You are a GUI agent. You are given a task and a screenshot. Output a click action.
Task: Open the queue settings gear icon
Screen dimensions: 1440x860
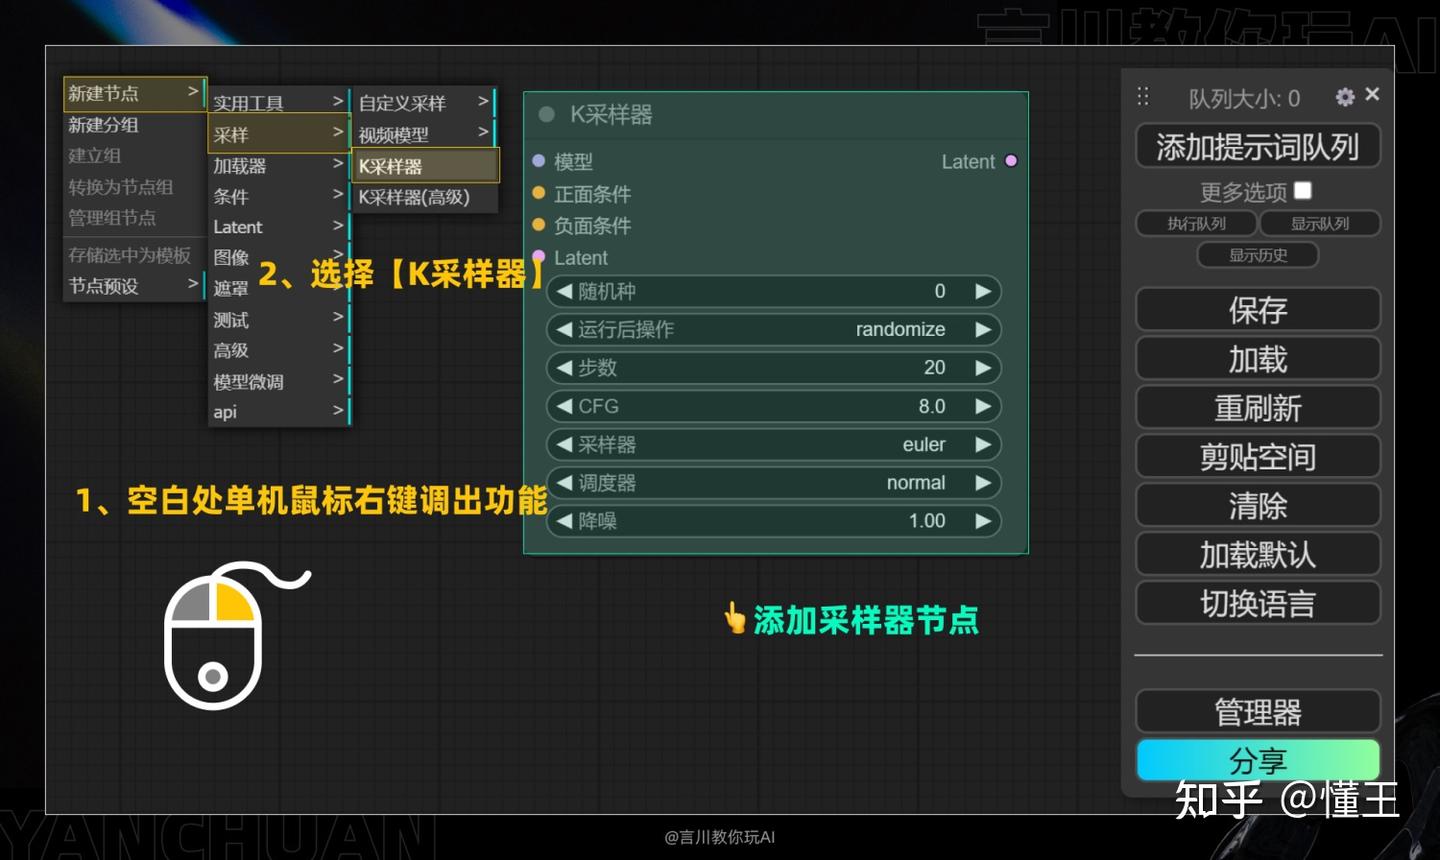click(1345, 96)
